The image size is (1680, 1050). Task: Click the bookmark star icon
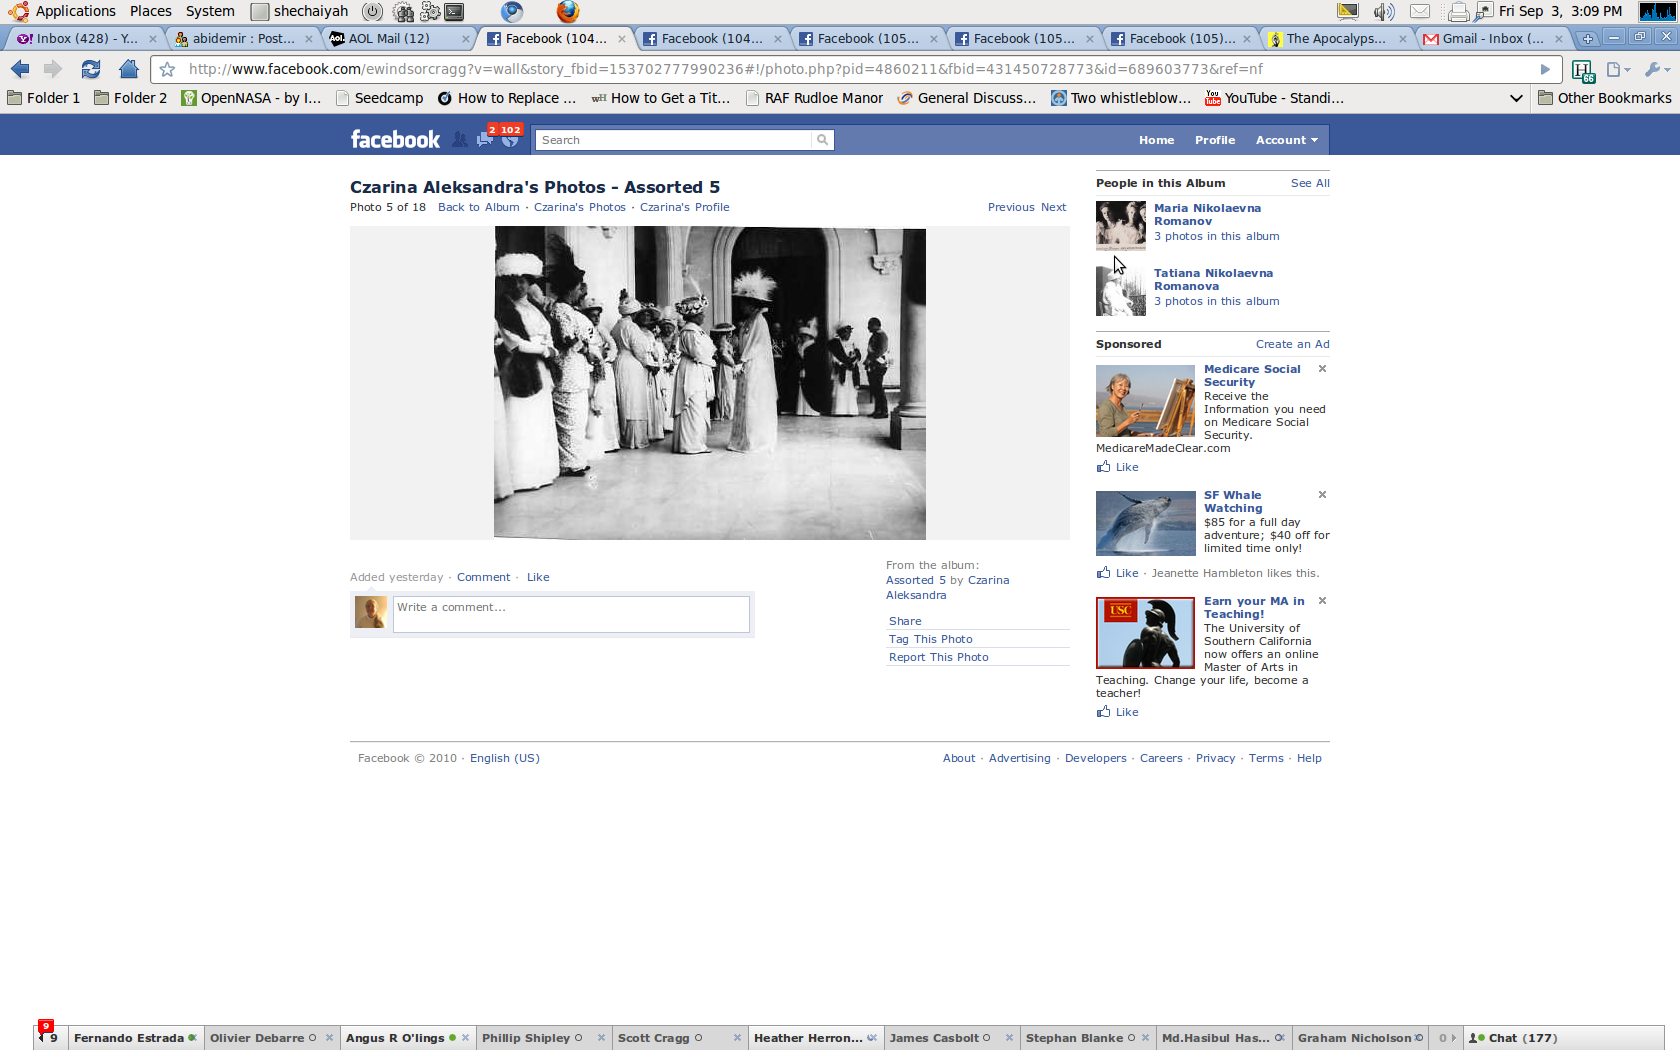168,69
